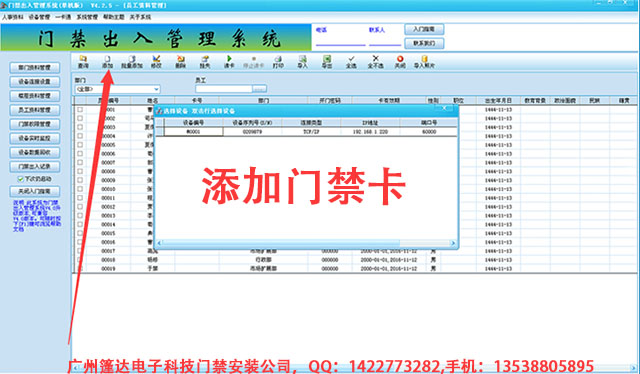
Task: Tick the checkbox for employee row 00005
Action: [80, 145]
